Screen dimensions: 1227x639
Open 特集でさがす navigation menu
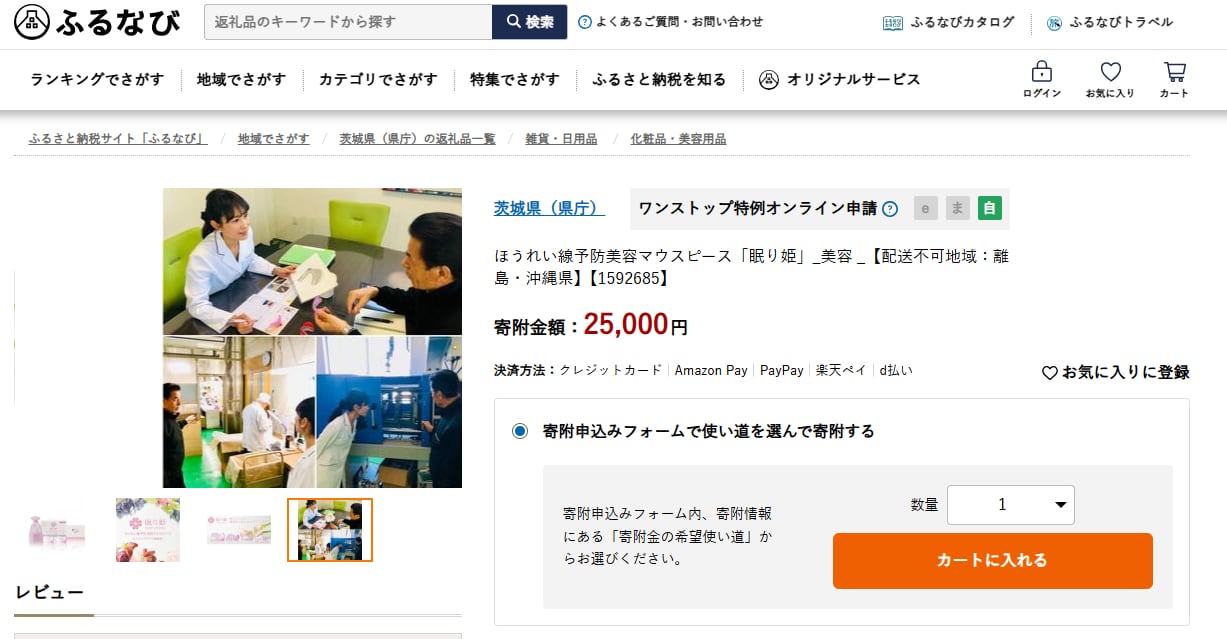515,79
